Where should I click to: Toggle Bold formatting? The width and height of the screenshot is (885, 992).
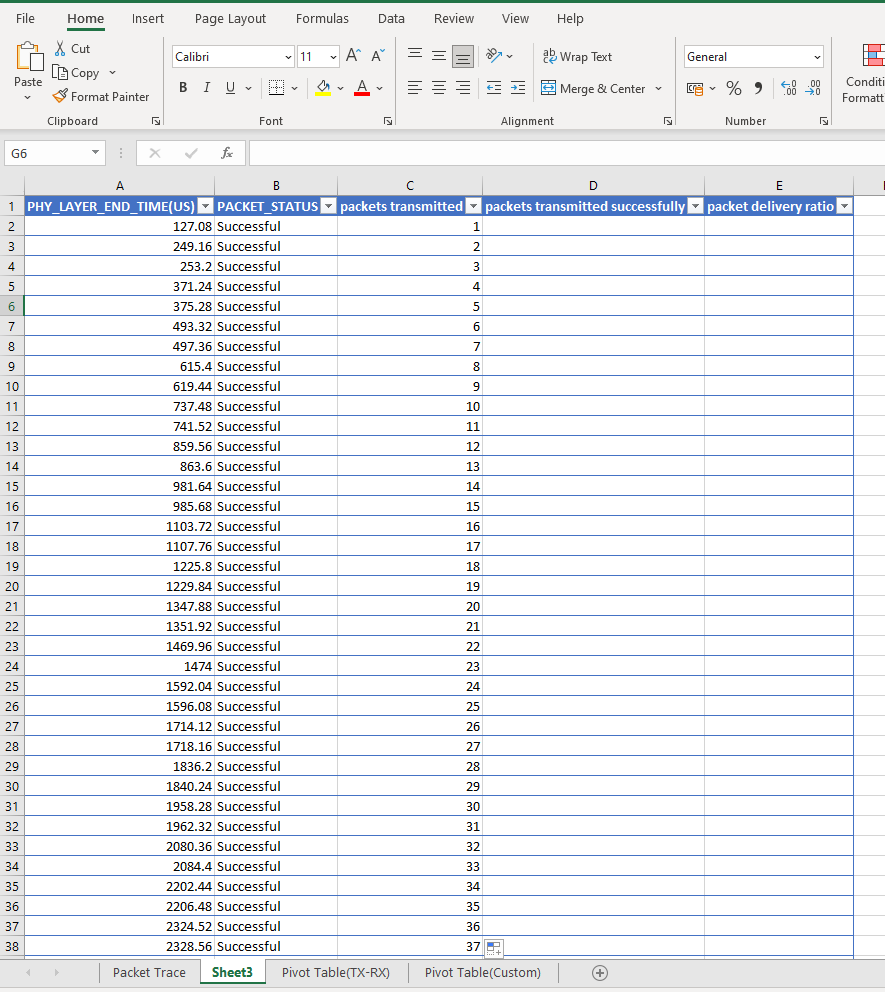(x=183, y=87)
